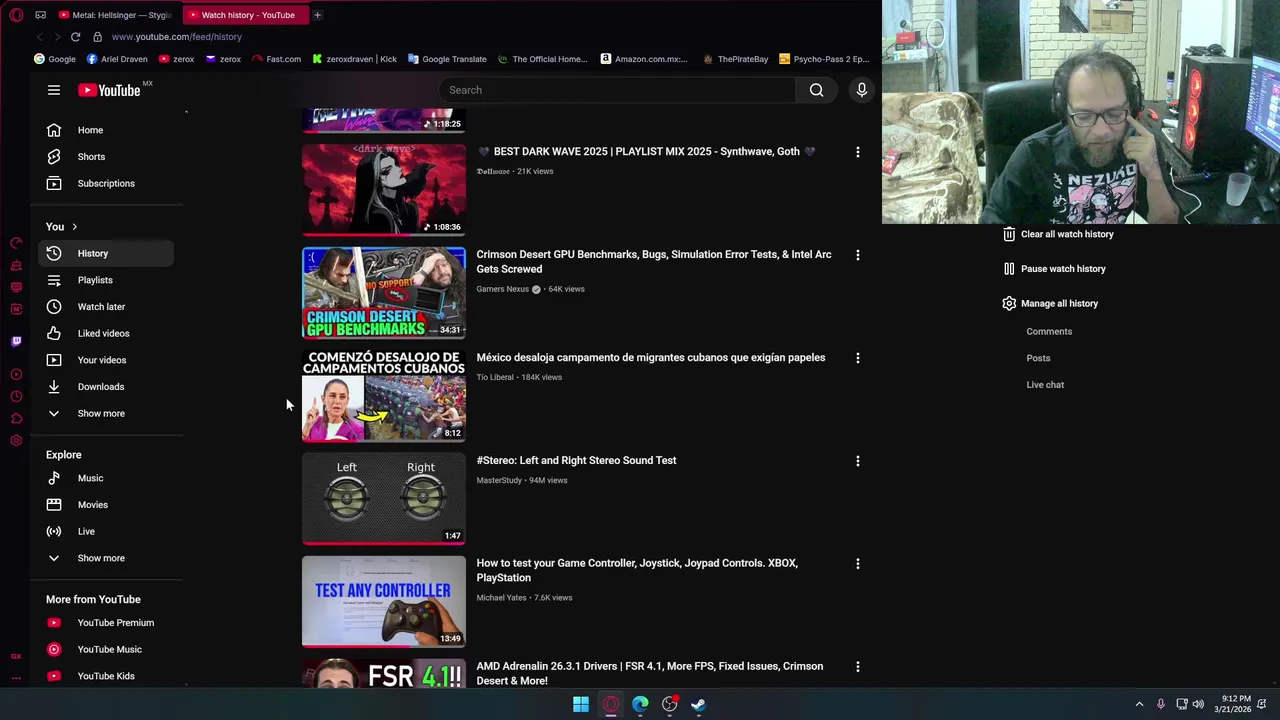Open Manage all history

pos(1050,304)
